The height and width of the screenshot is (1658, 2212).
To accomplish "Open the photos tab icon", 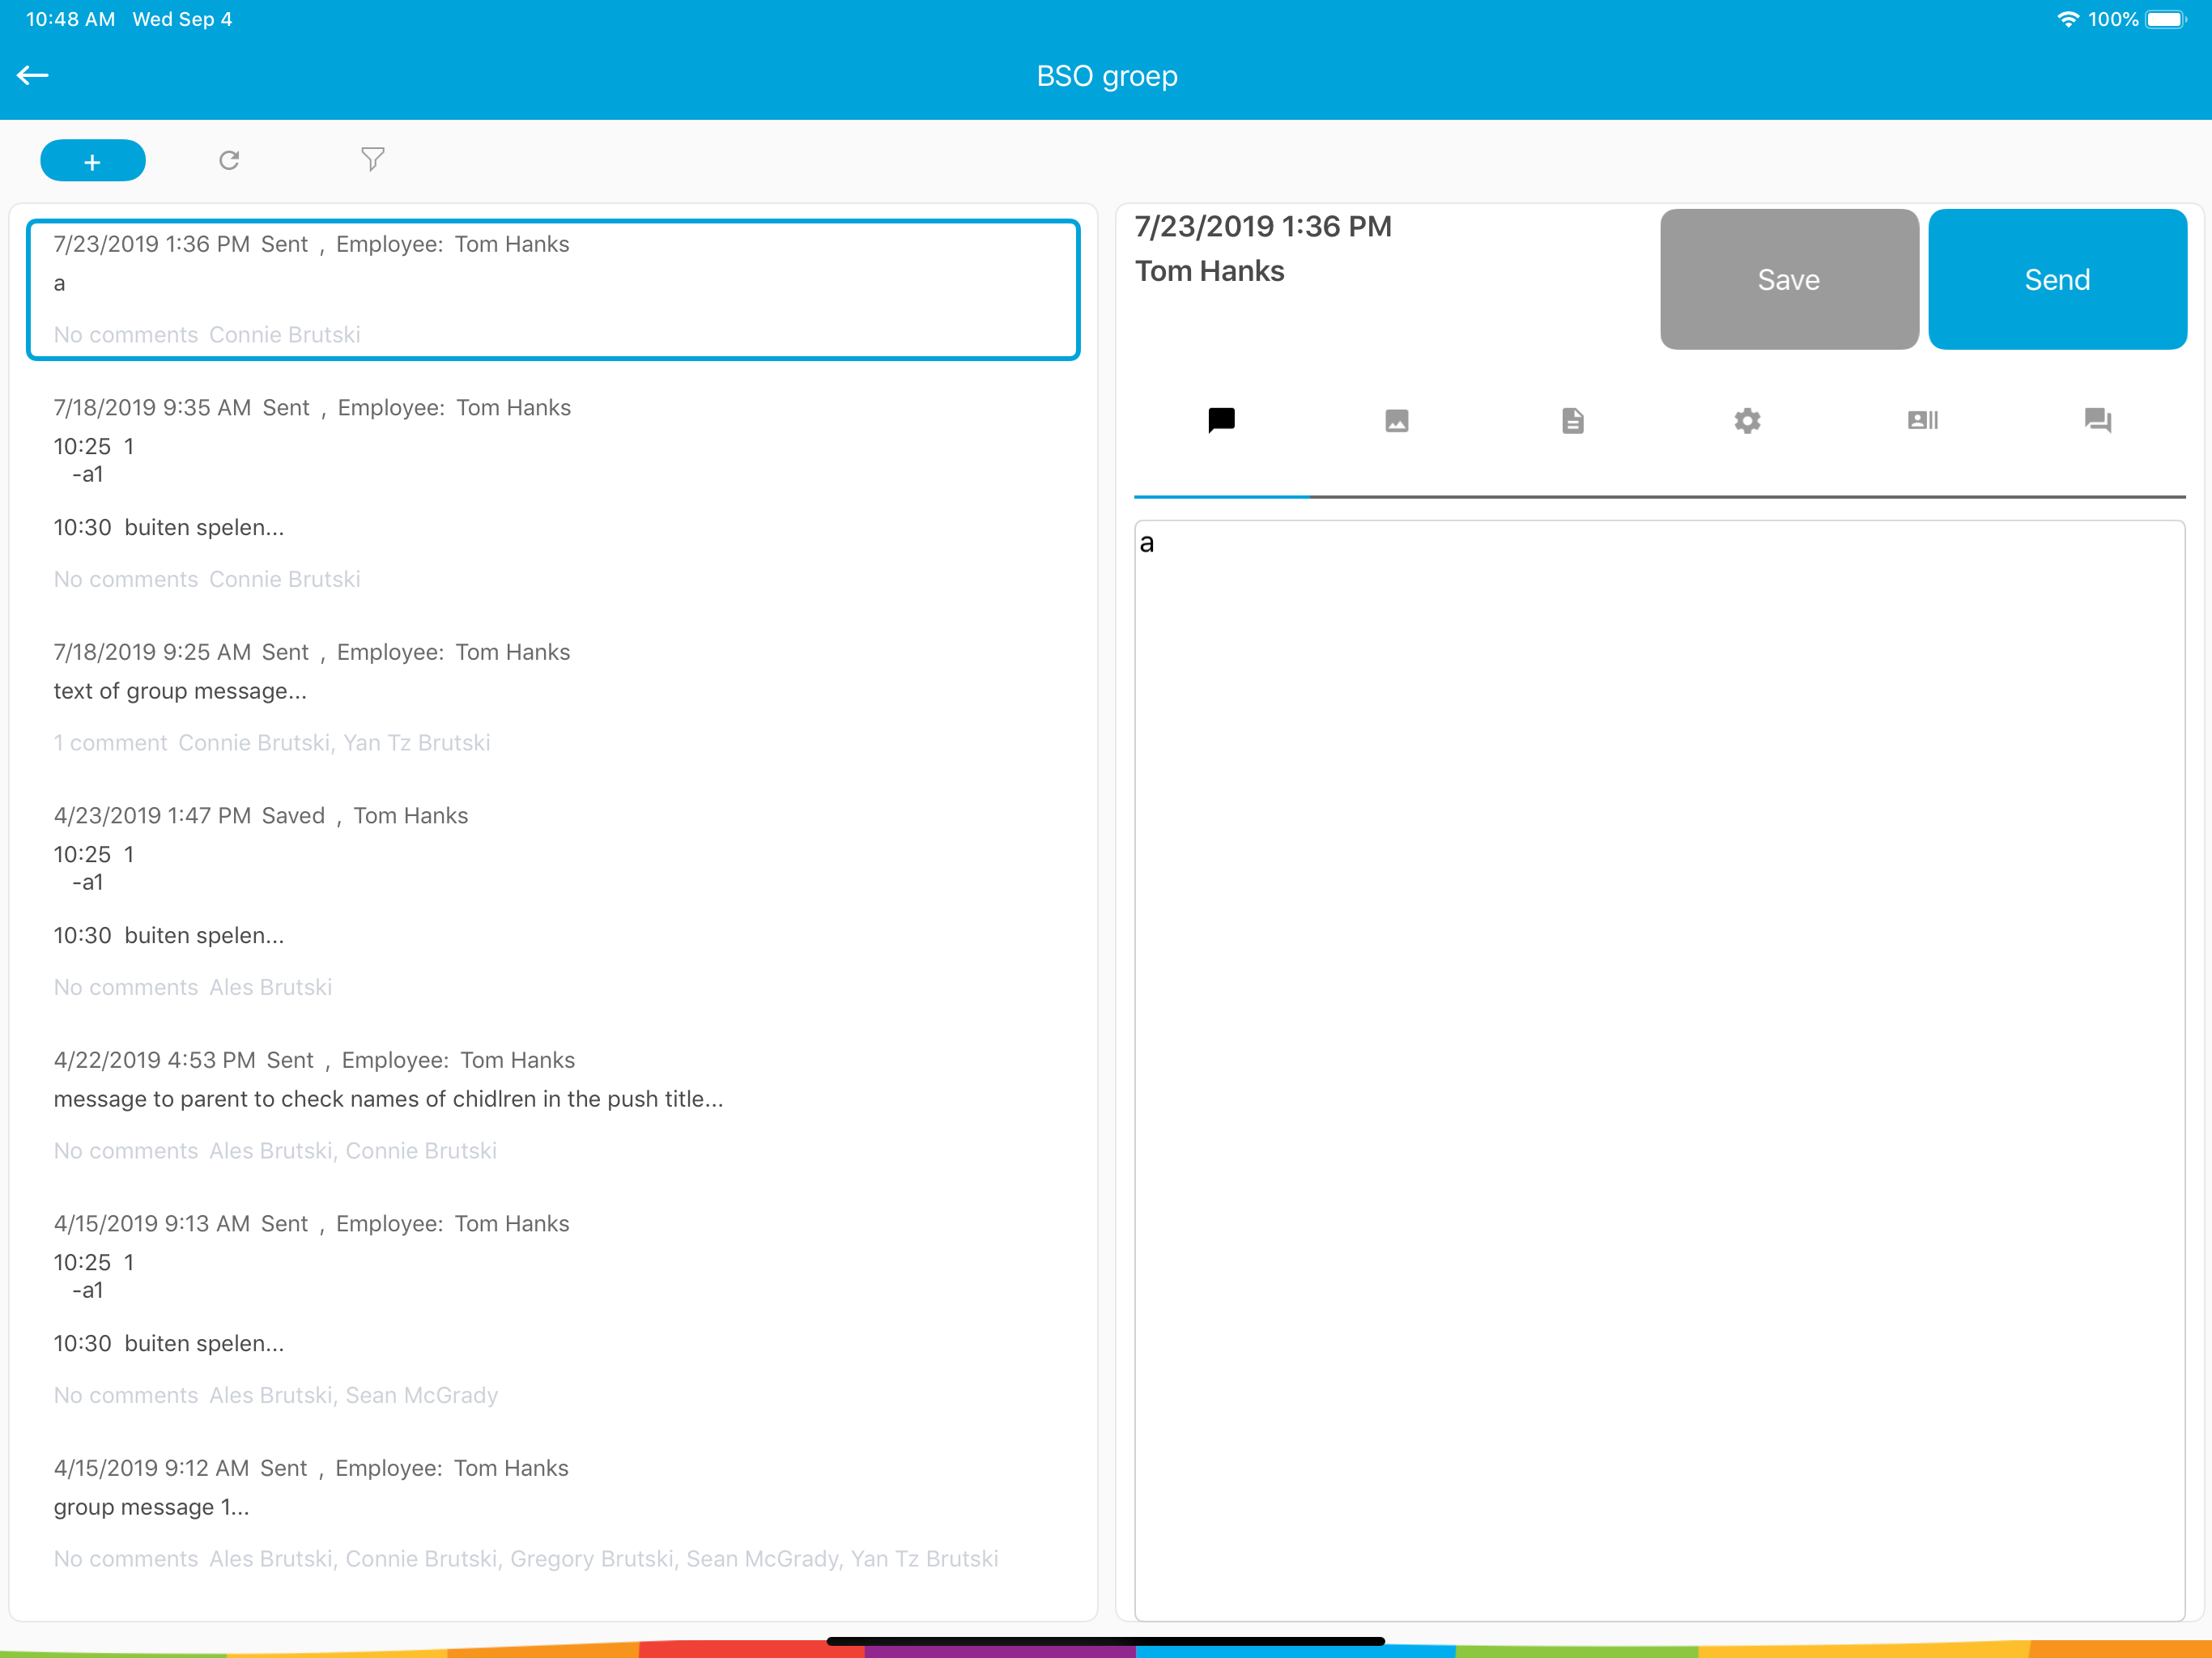I will [x=1396, y=420].
